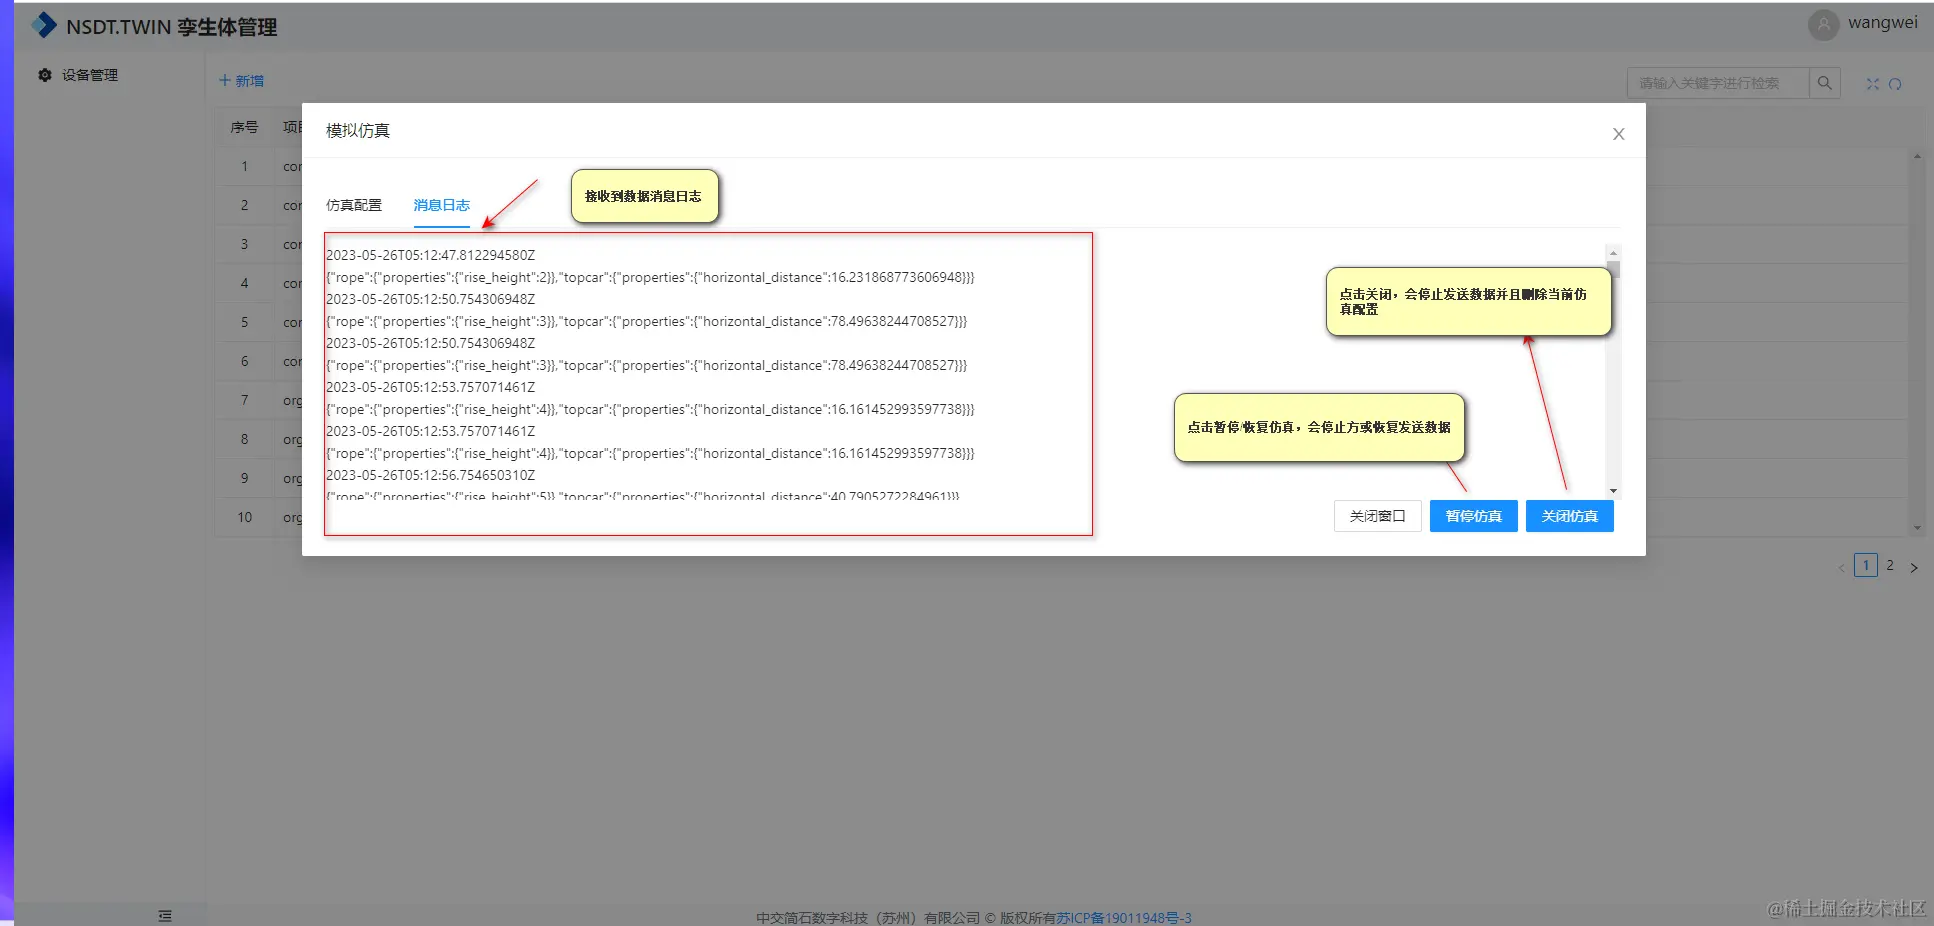Click the log scrollbar thumb
The width and height of the screenshot is (1934, 926).
click(x=1613, y=269)
